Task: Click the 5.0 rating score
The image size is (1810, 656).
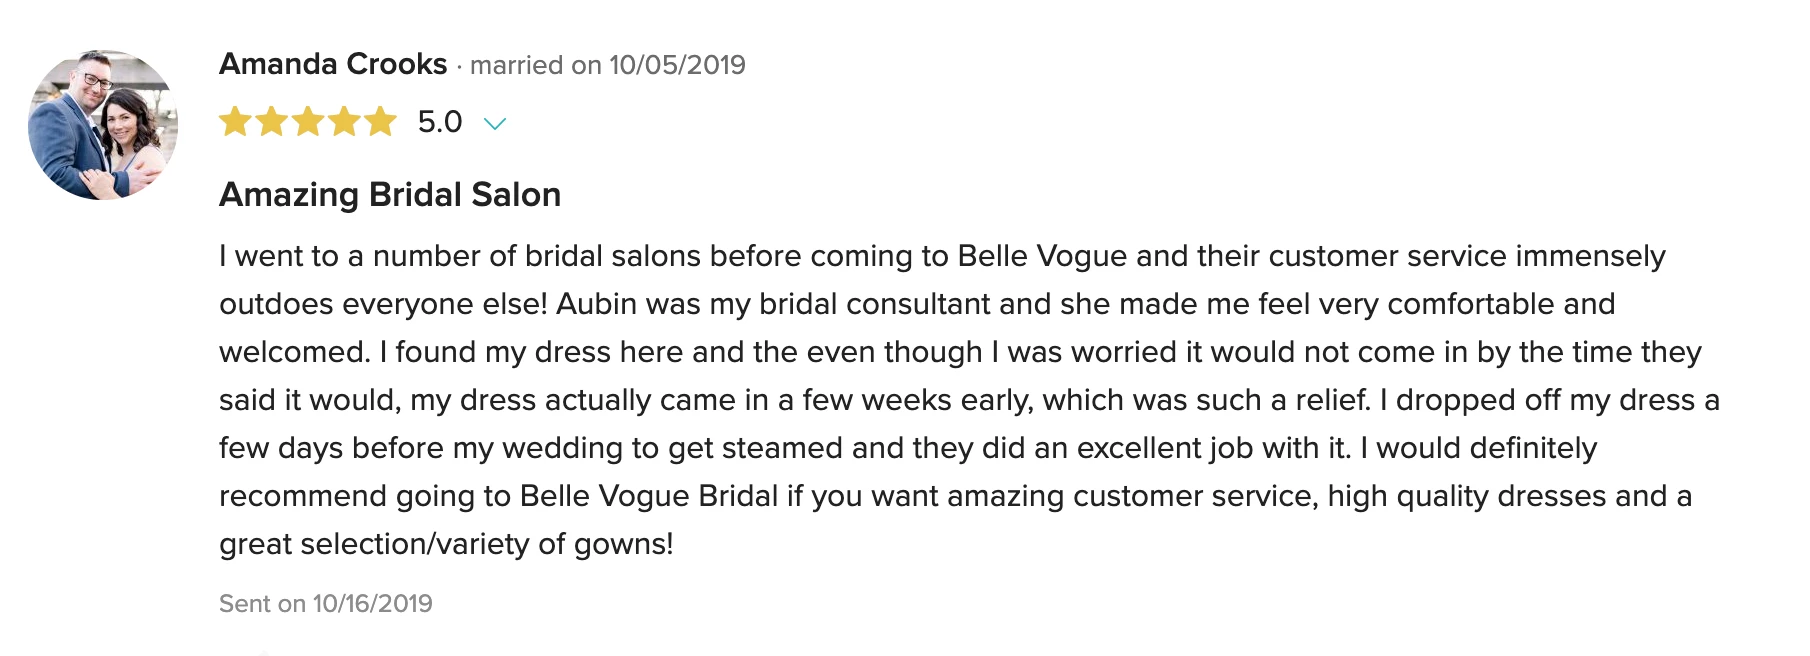Action: [440, 122]
